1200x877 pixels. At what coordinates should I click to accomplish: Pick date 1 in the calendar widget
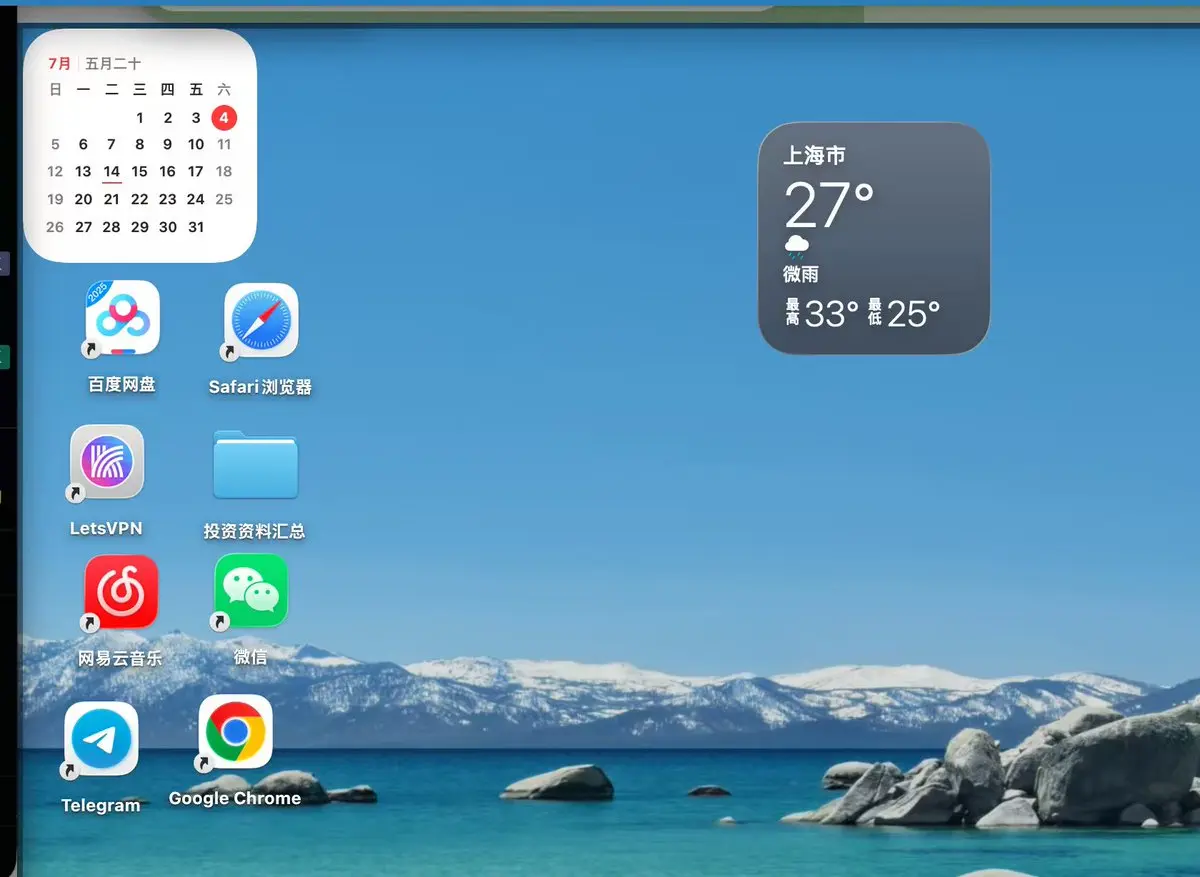coord(140,118)
